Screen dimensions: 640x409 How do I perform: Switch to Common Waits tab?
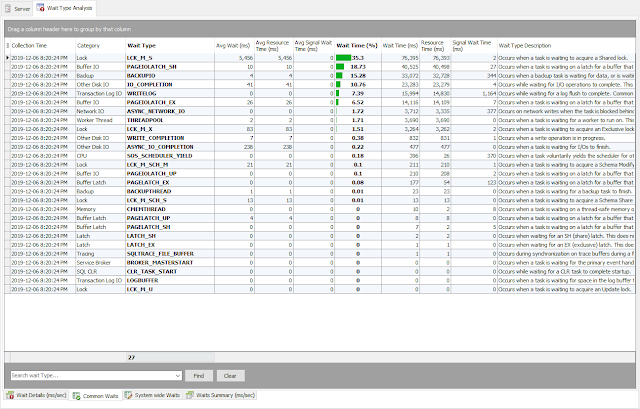click(96, 396)
